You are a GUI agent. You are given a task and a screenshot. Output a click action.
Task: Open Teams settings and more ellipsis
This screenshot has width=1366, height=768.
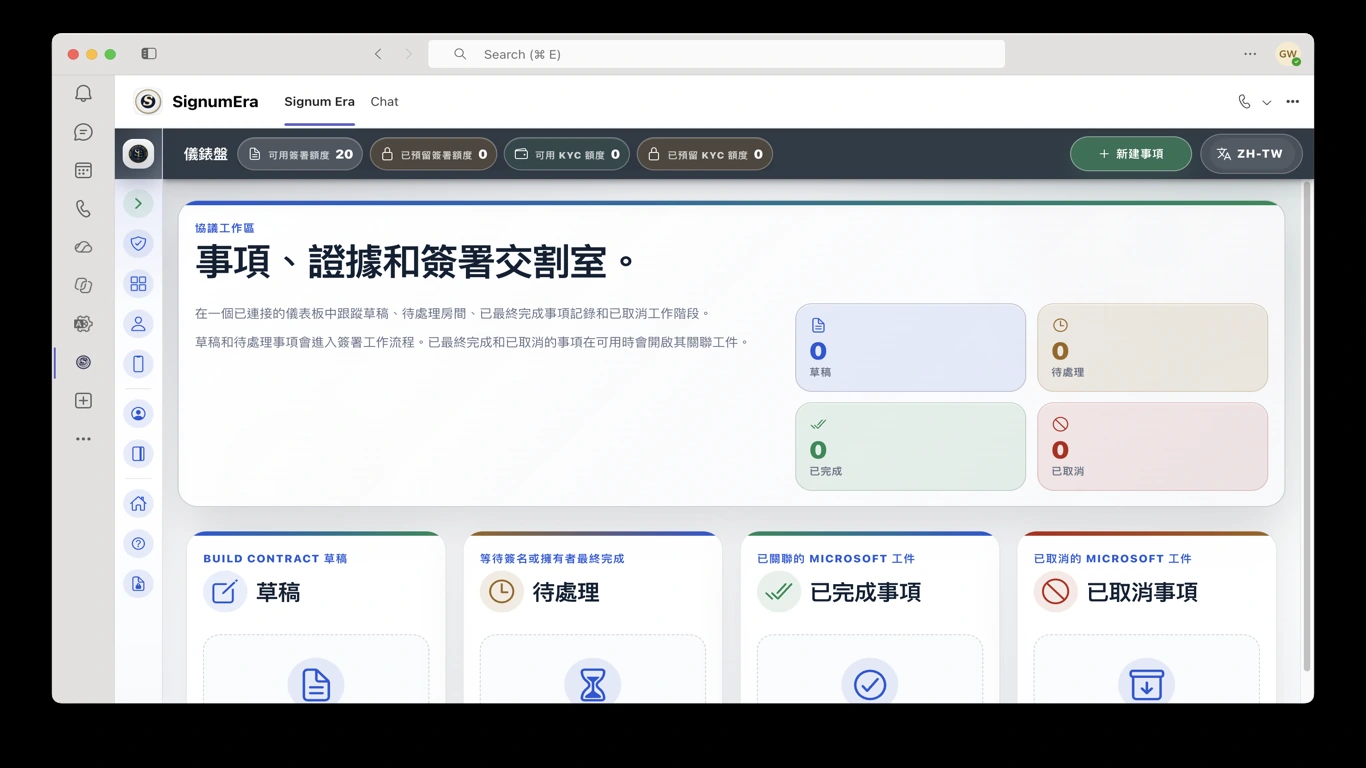click(1250, 54)
